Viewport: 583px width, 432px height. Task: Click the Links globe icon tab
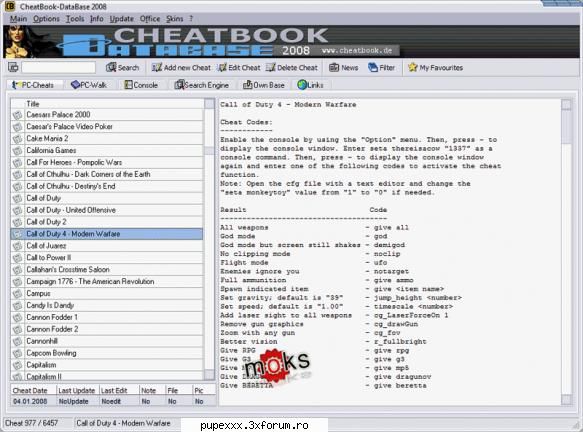click(302, 85)
